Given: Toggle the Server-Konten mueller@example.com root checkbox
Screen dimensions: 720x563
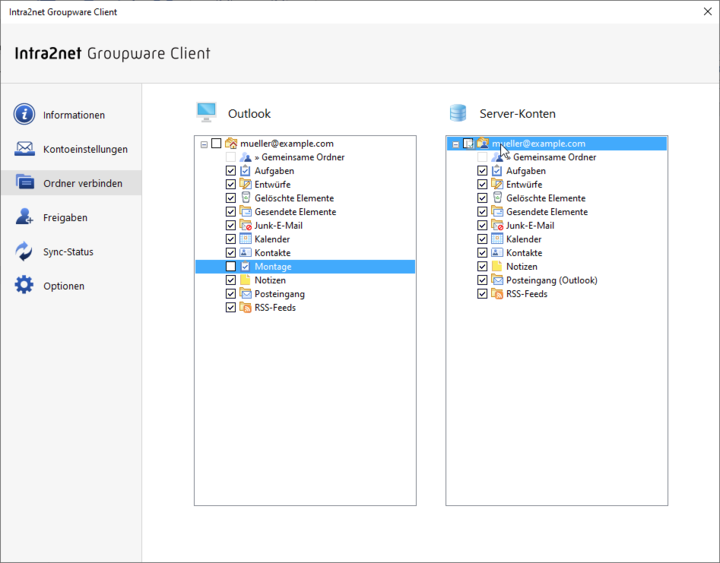Looking at the screenshot, I should pos(468,143).
